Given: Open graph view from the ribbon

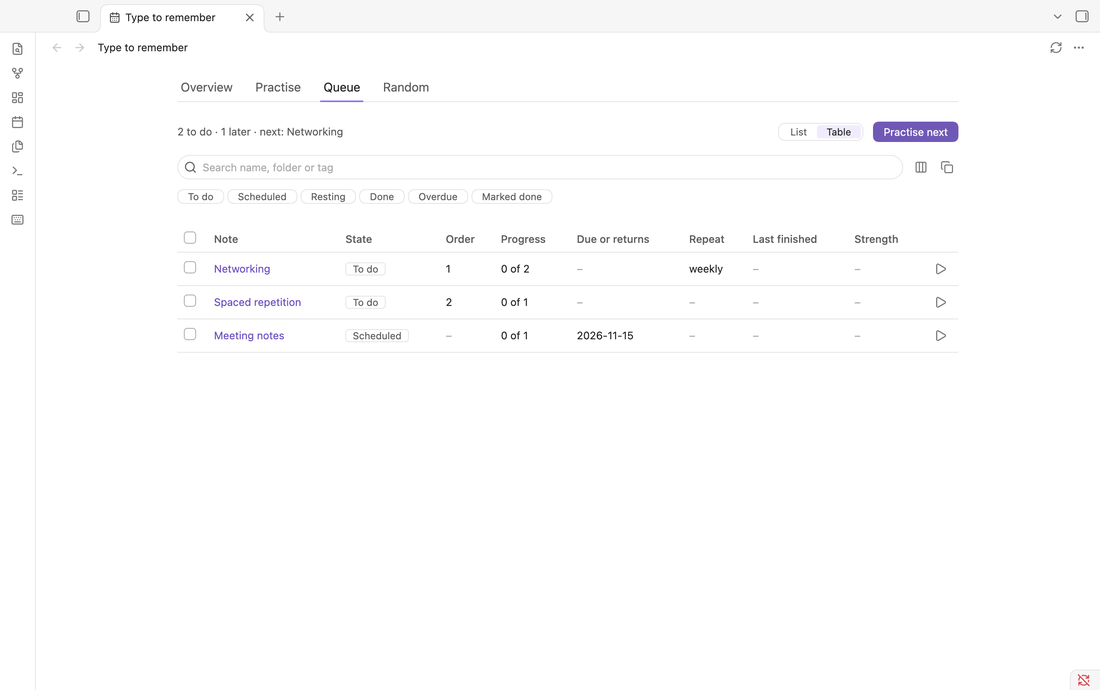Looking at the screenshot, I should point(18,73).
